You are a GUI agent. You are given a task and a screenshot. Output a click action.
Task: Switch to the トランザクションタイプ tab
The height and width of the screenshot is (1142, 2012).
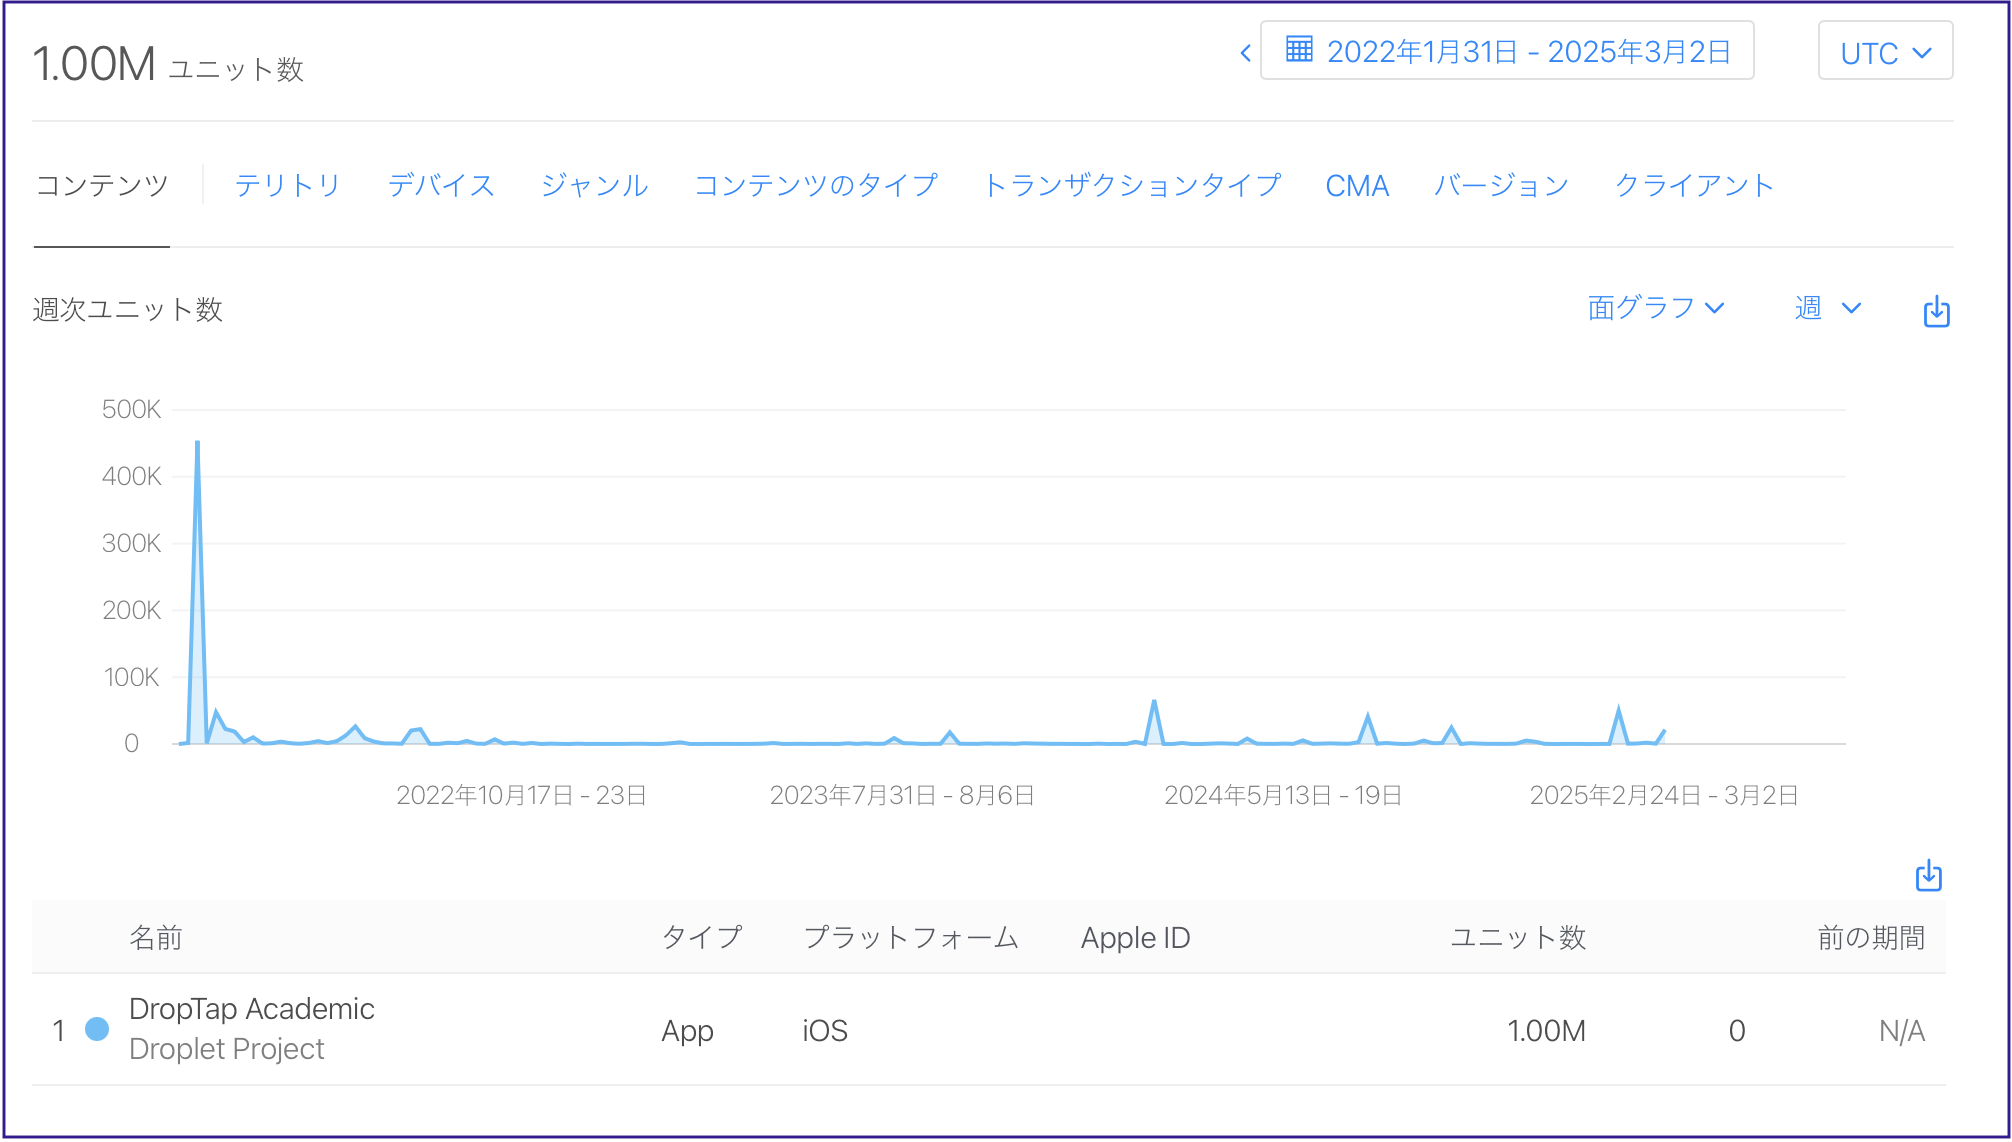click(1131, 185)
